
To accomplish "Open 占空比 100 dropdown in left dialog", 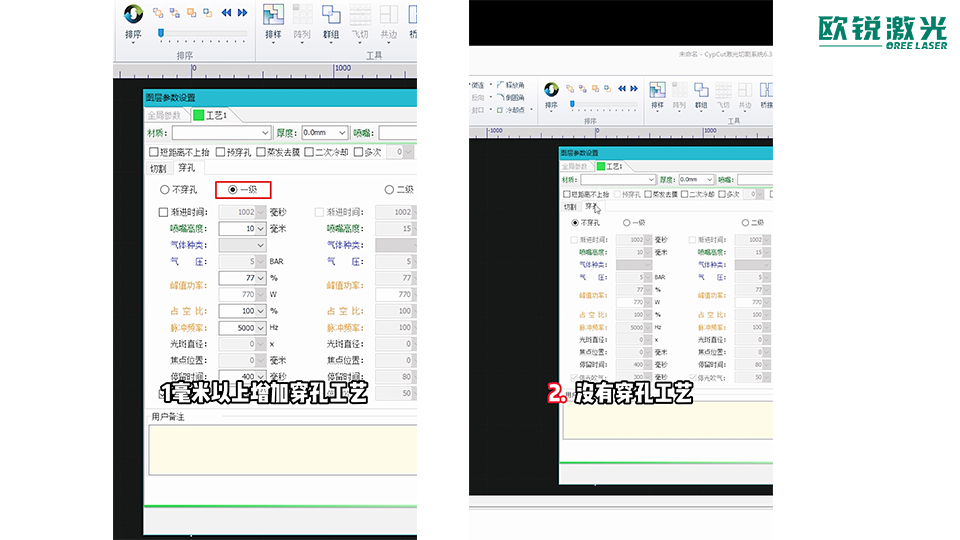I will pos(242,311).
